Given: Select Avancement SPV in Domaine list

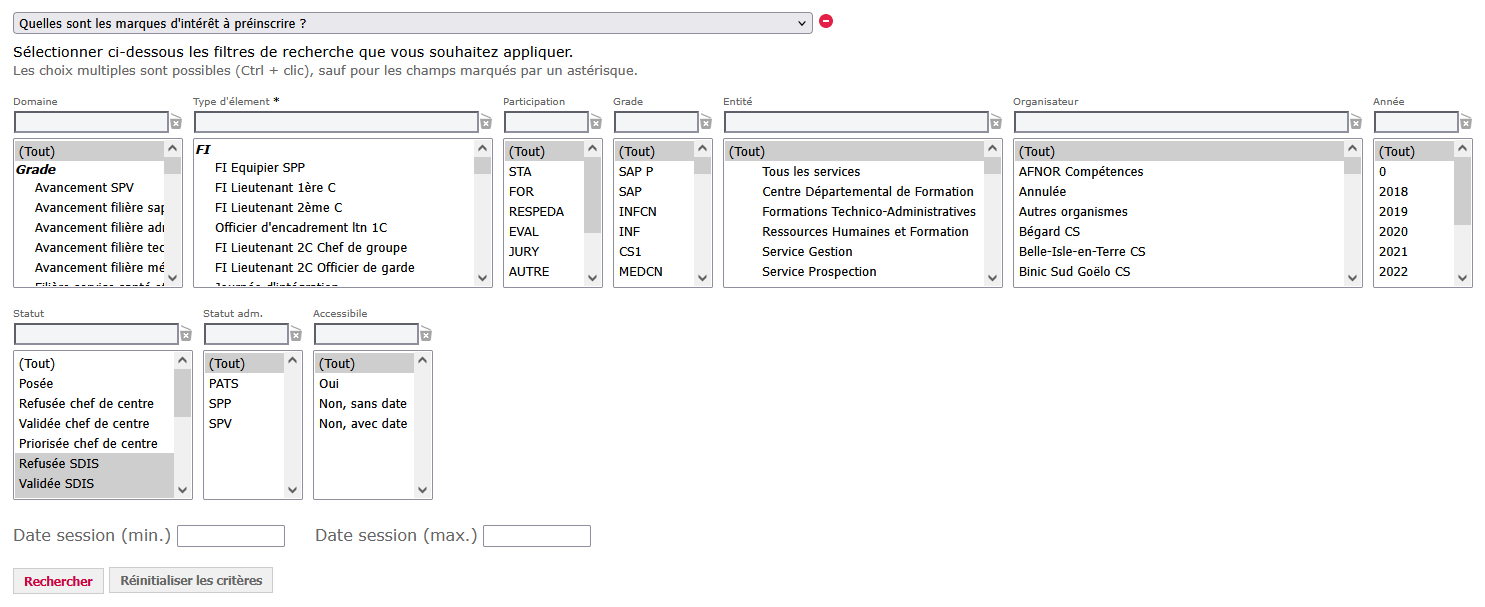Looking at the screenshot, I should (90, 188).
